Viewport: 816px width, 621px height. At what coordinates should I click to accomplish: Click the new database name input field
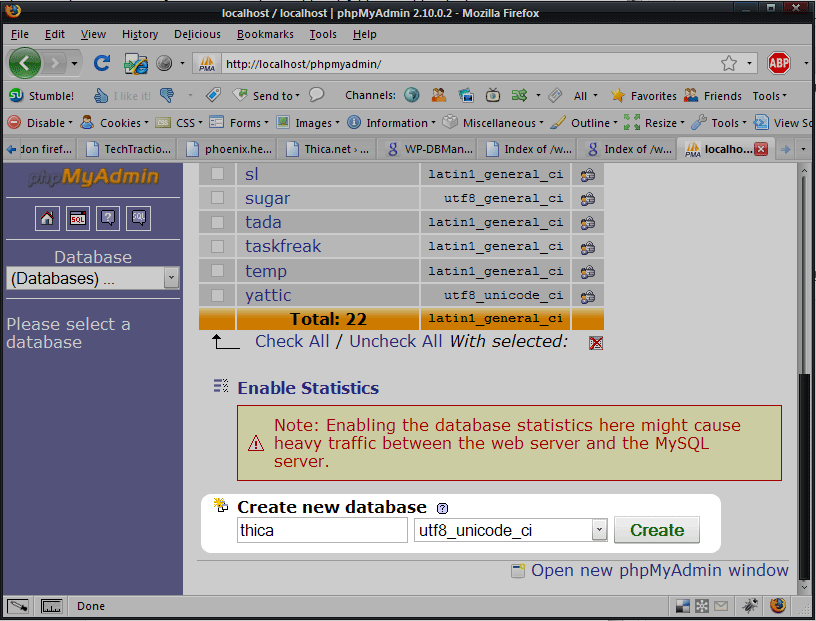(322, 530)
